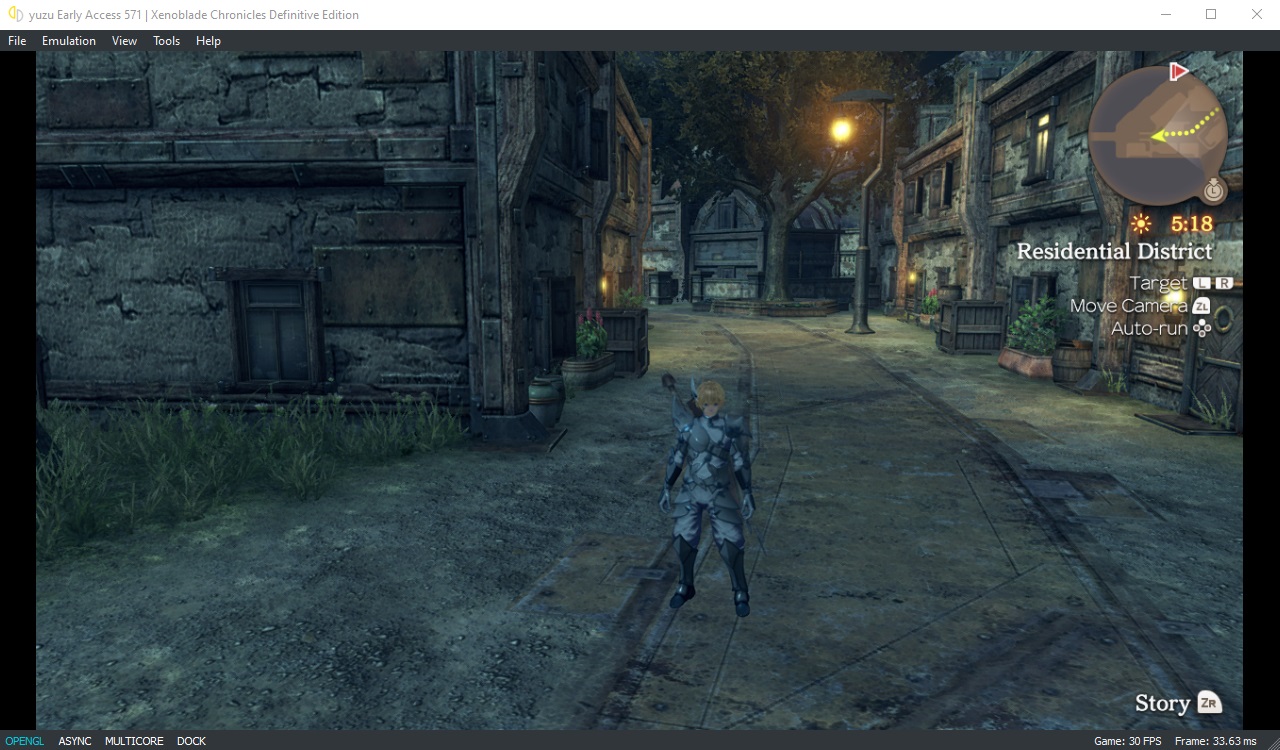1280x750 pixels.
Task: Click the Move Camera prompt text
Action: (1129, 306)
